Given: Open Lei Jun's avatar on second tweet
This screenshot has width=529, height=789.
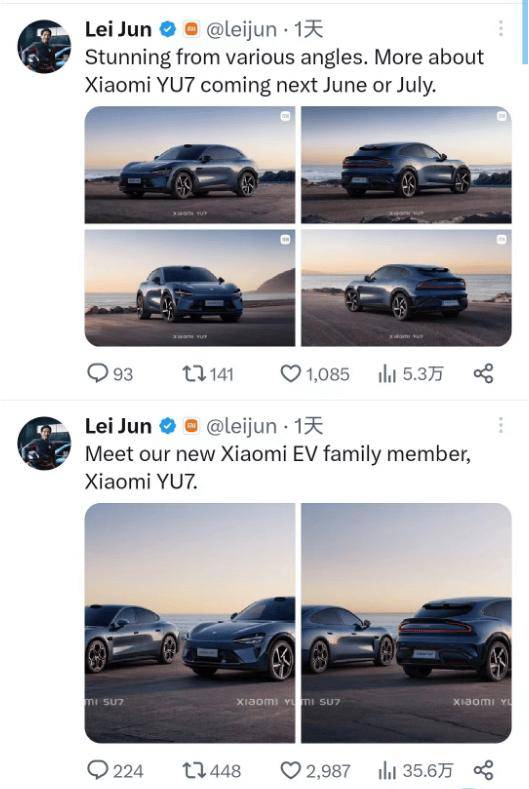Looking at the screenshot, I should tap(44, 443).
